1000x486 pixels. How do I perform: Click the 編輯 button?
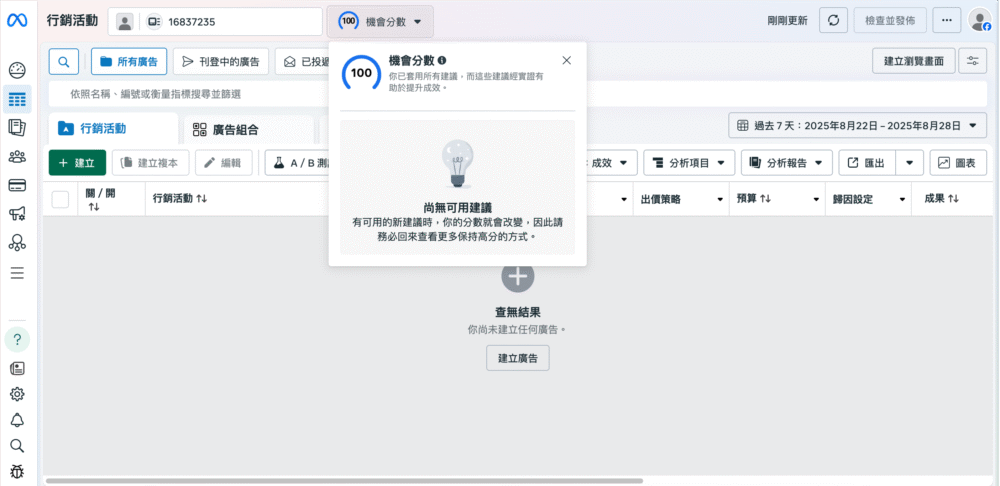coord(224,163)
